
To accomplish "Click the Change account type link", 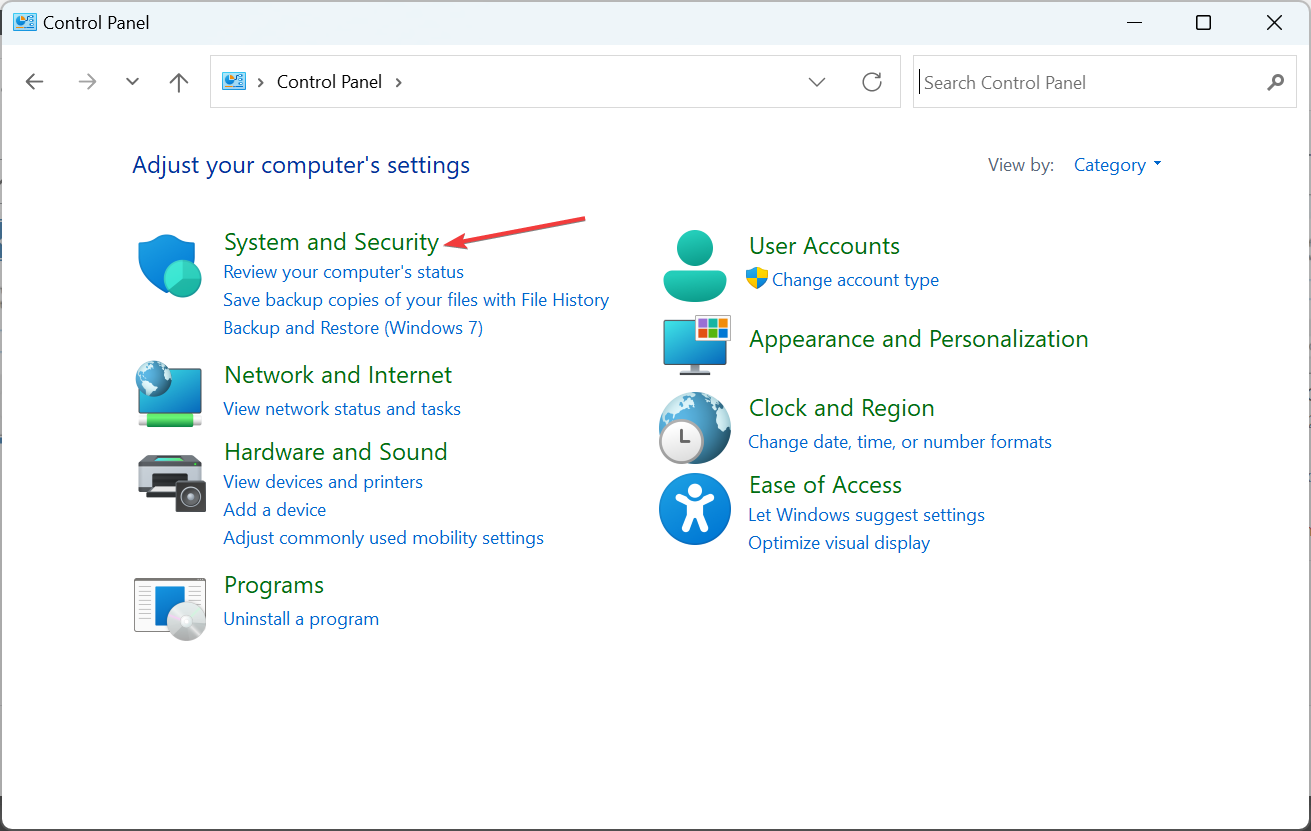I will point(855,279).
